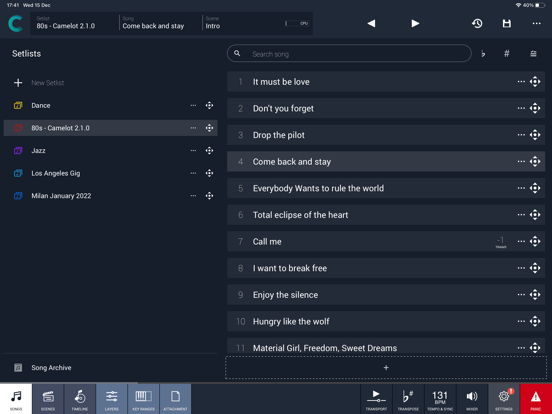Image resolution: width=552 pixels, height=414 pixels.
Task: Select song Drop the pilot
Action: pyautogui.click(x=386, y=135)
